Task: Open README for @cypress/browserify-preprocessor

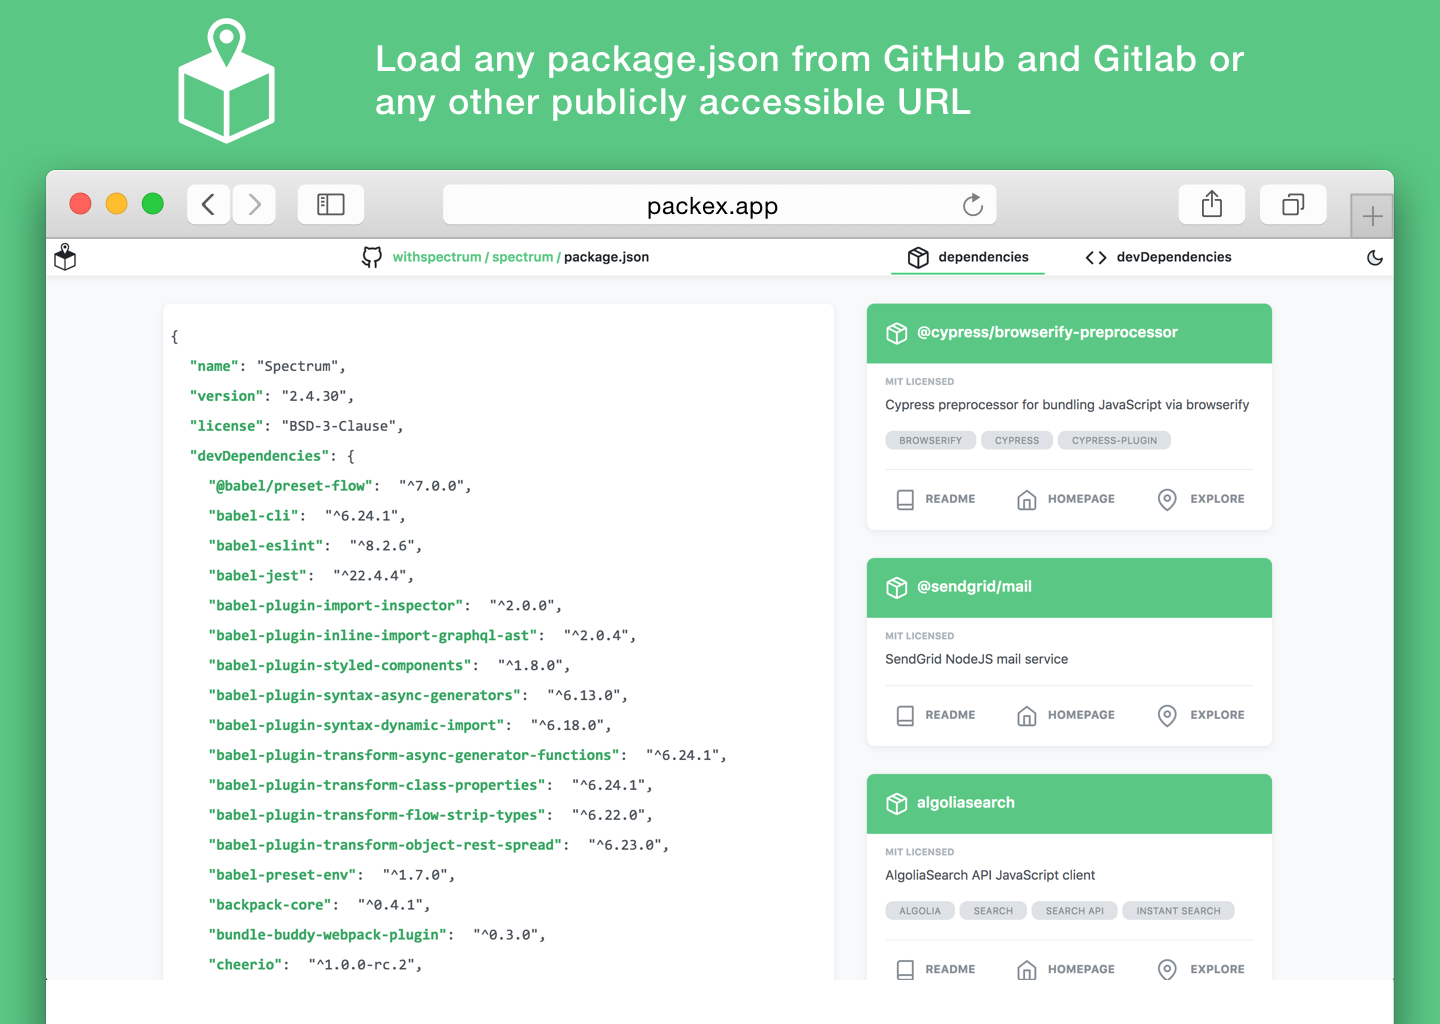Action: tap(936, 499)
